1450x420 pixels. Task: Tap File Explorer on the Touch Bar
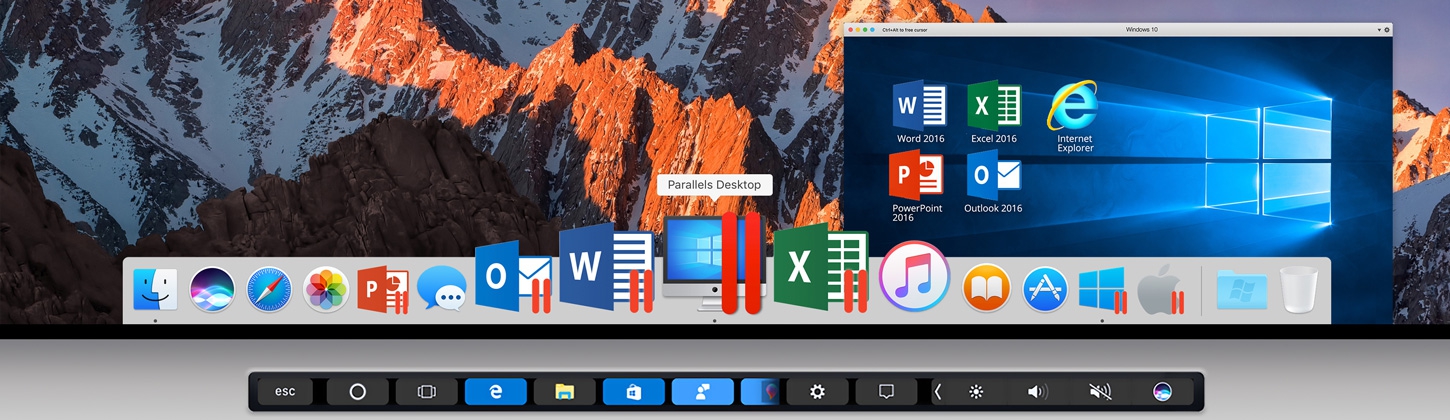(x=565, y=392)
